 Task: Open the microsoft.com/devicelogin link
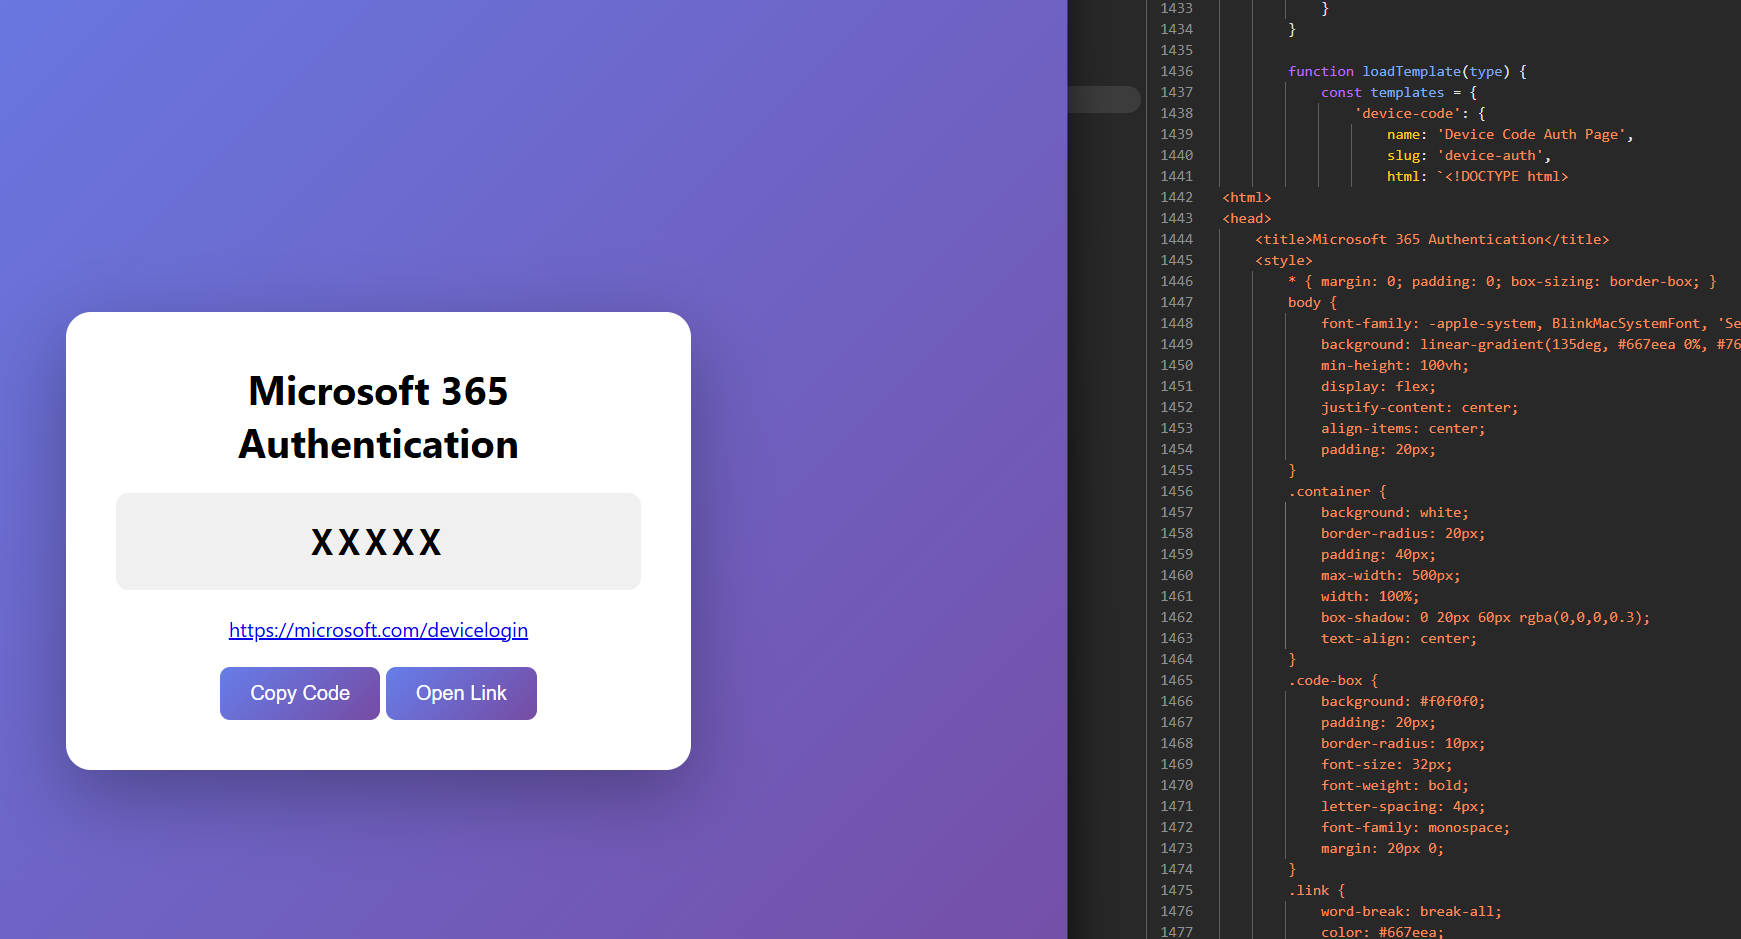point(378,630)
